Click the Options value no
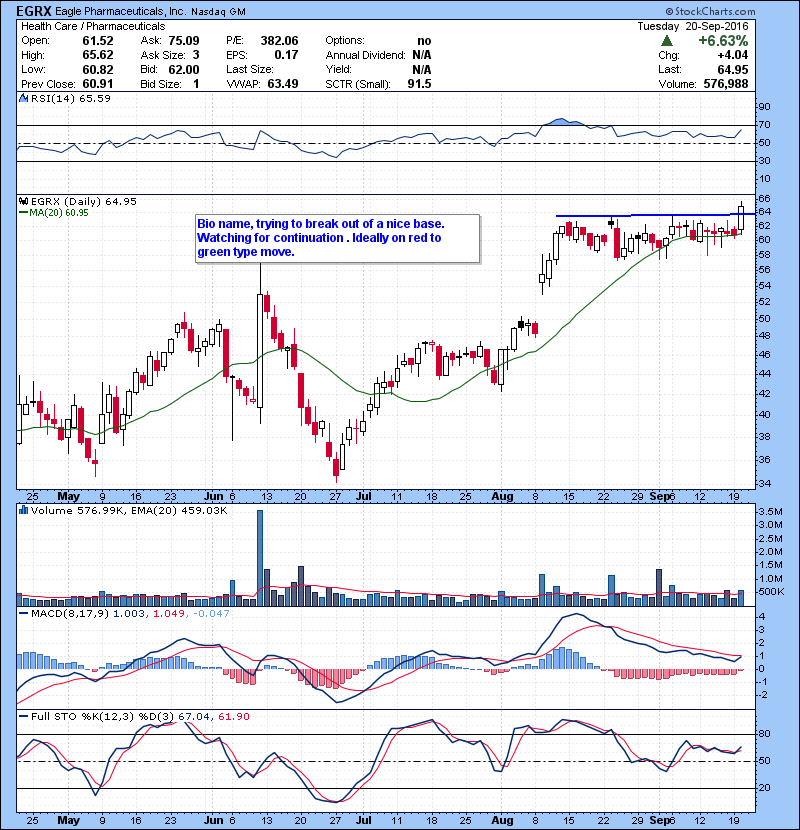Screen dimensions: 800x830 point(424,41)
